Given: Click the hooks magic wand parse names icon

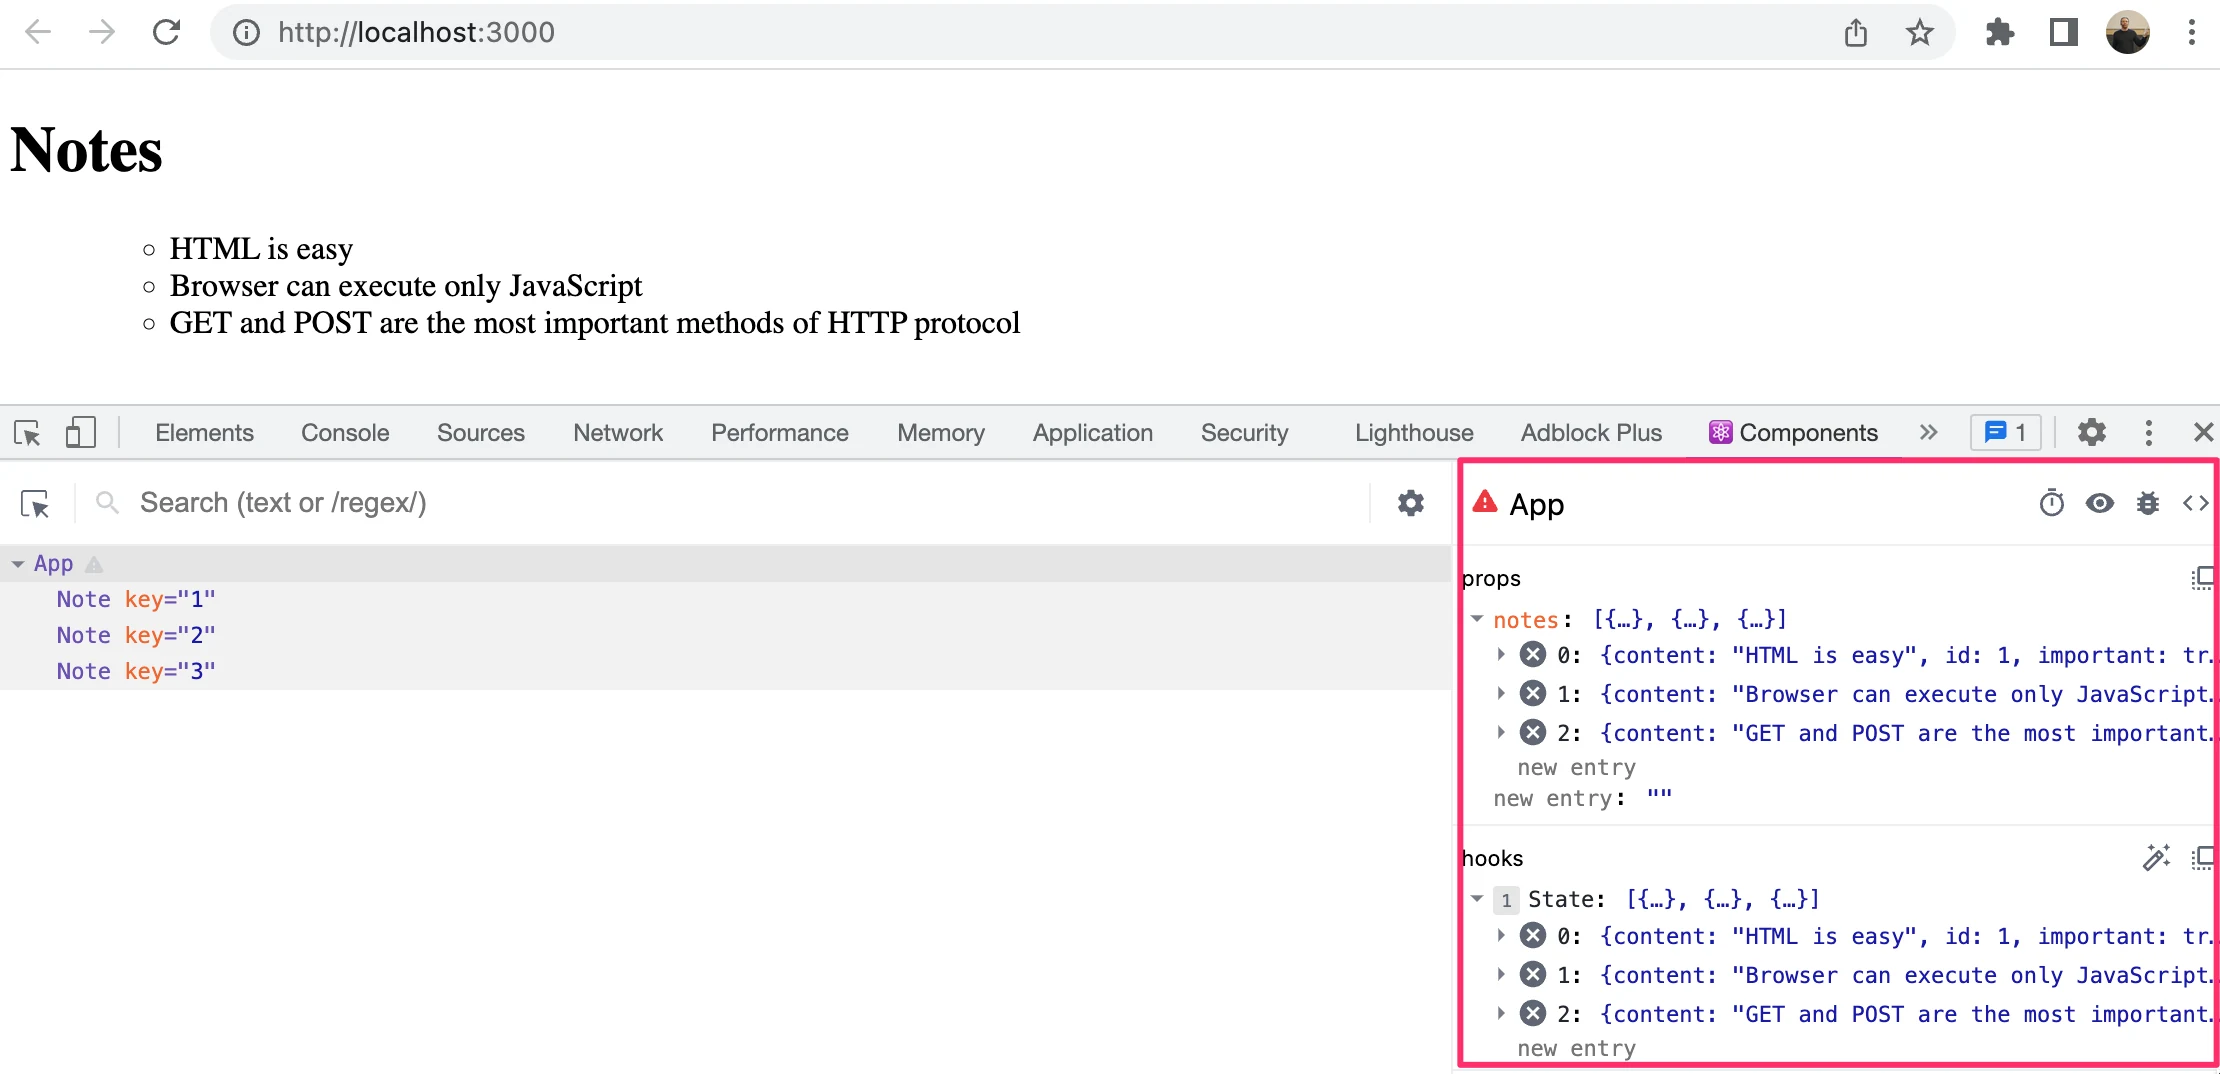Looking at the screenshot, I should tap(2156, 857).
